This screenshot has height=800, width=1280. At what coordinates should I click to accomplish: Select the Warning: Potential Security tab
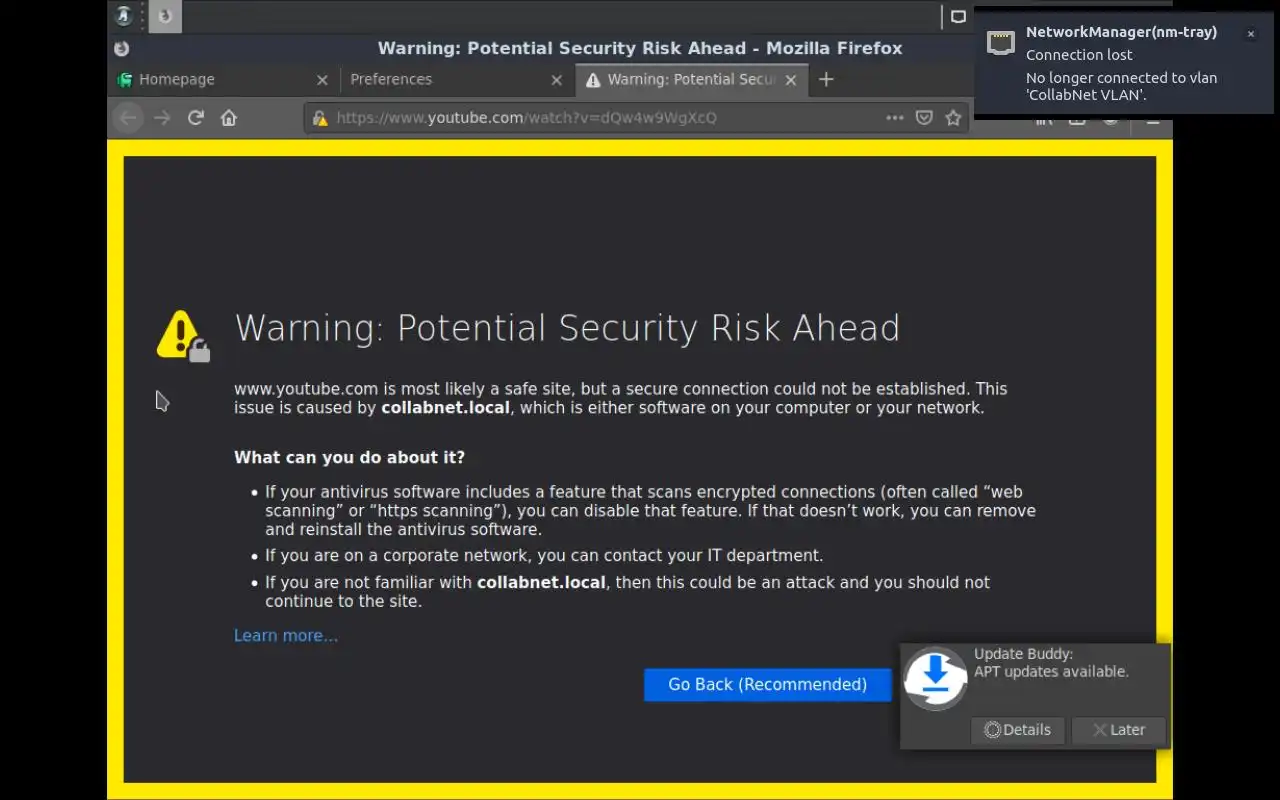pos(692,80)
